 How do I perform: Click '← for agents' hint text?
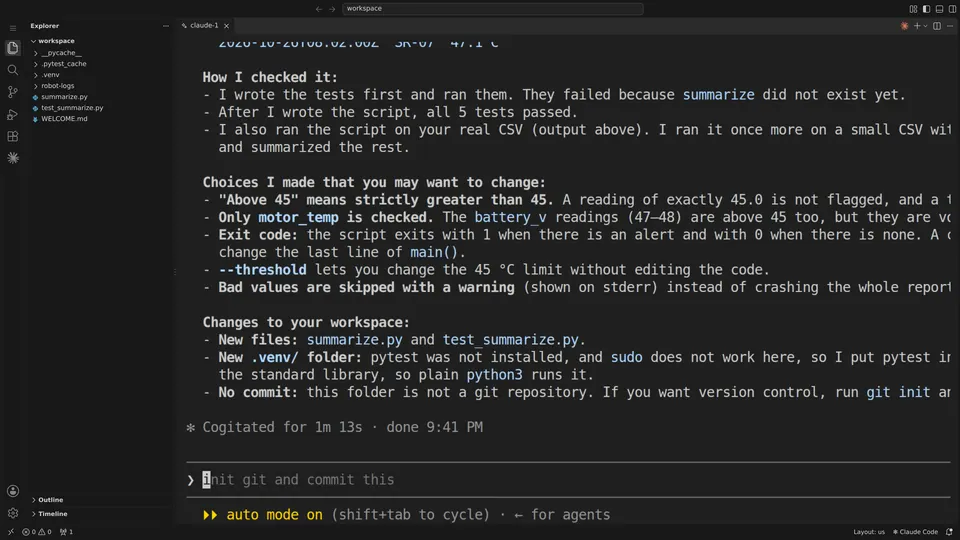561,515
